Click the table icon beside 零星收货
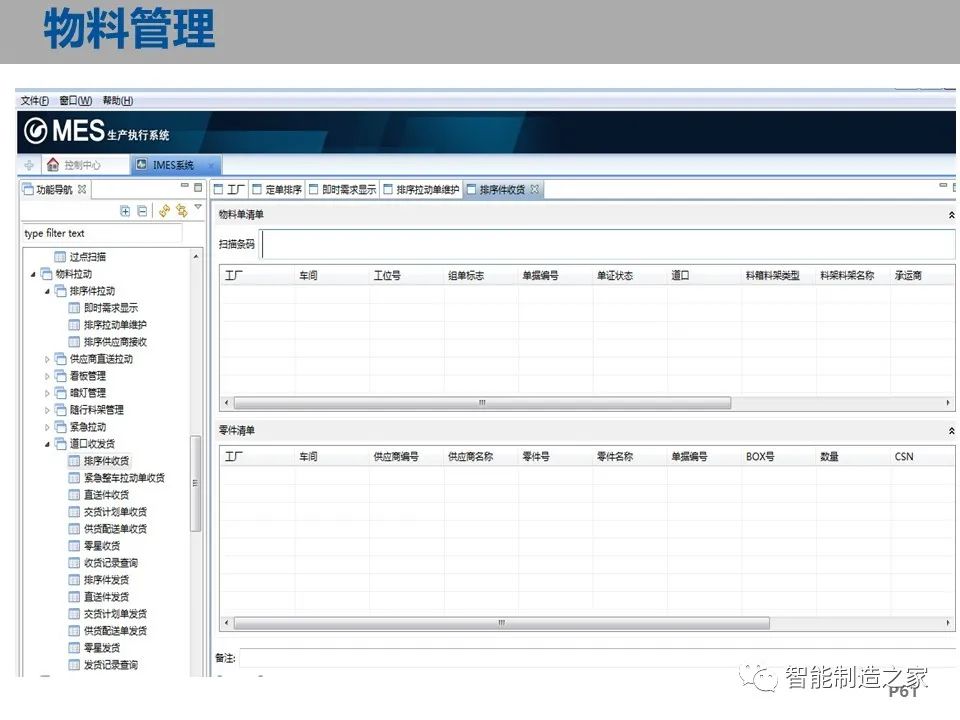 click(74, 546)
